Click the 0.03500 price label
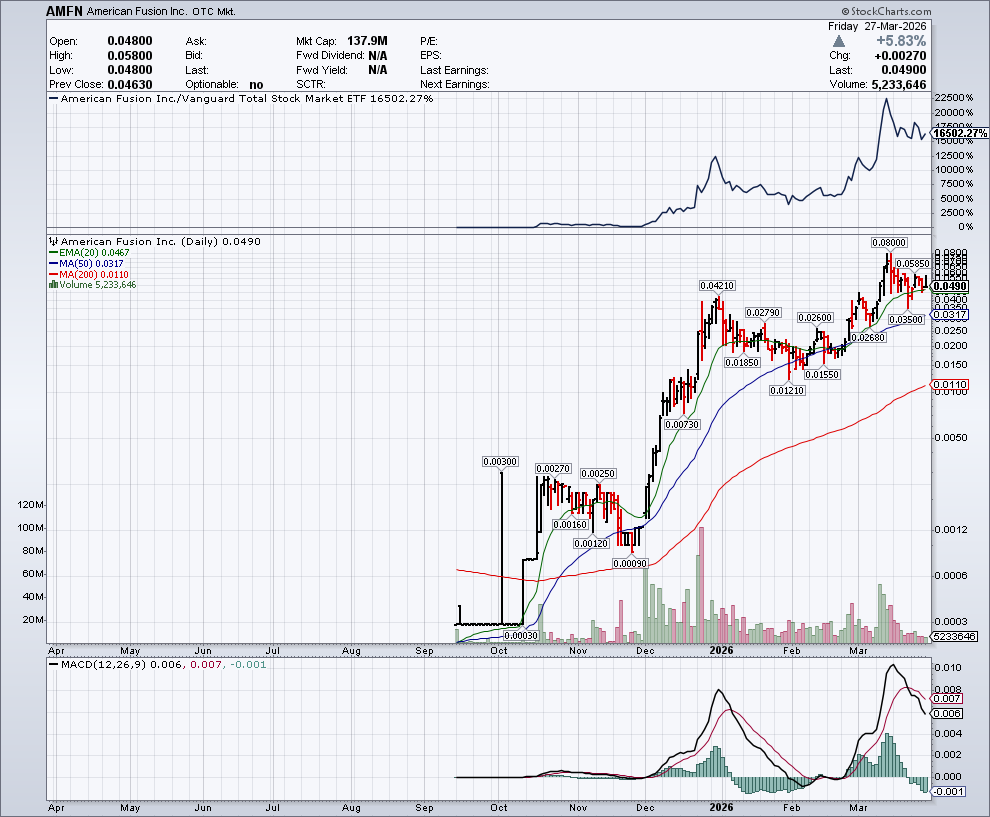This screenshot has height=817, width=990. click(x=907, y=319)
